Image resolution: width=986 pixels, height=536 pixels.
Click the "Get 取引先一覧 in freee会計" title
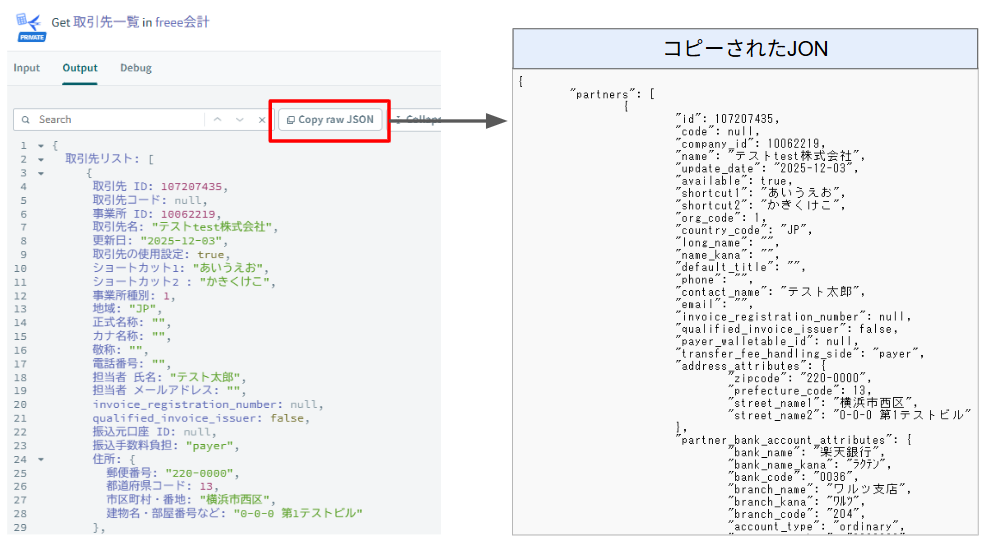pos(130,22)
